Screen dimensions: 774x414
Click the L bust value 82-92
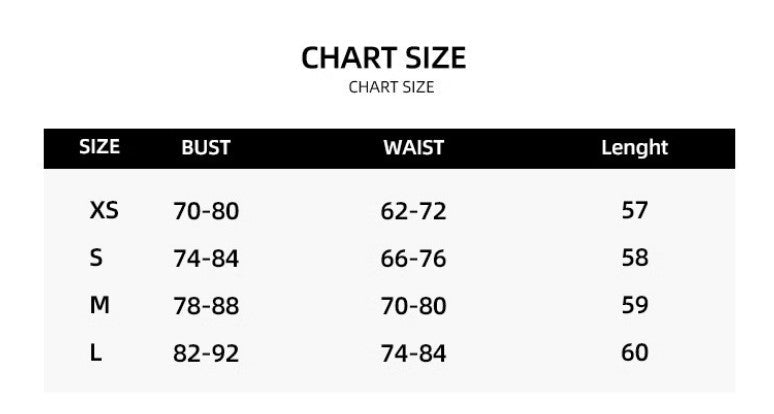(x=206, y=353)
